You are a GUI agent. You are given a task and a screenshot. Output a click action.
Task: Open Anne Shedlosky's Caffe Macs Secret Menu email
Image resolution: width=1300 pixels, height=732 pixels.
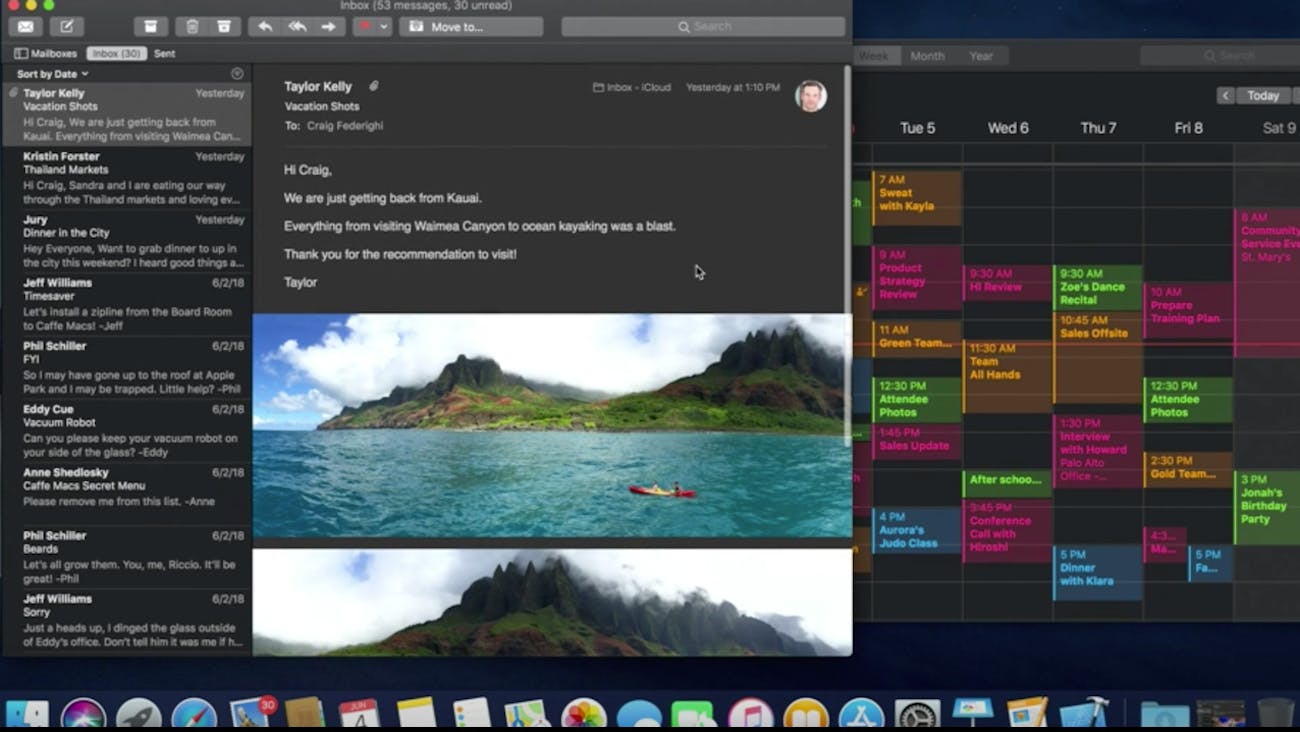point(127,493)
